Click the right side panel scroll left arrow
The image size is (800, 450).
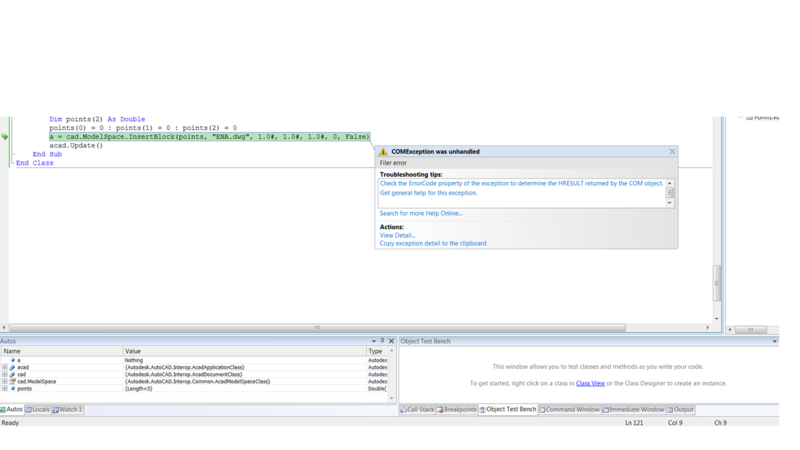730,330
